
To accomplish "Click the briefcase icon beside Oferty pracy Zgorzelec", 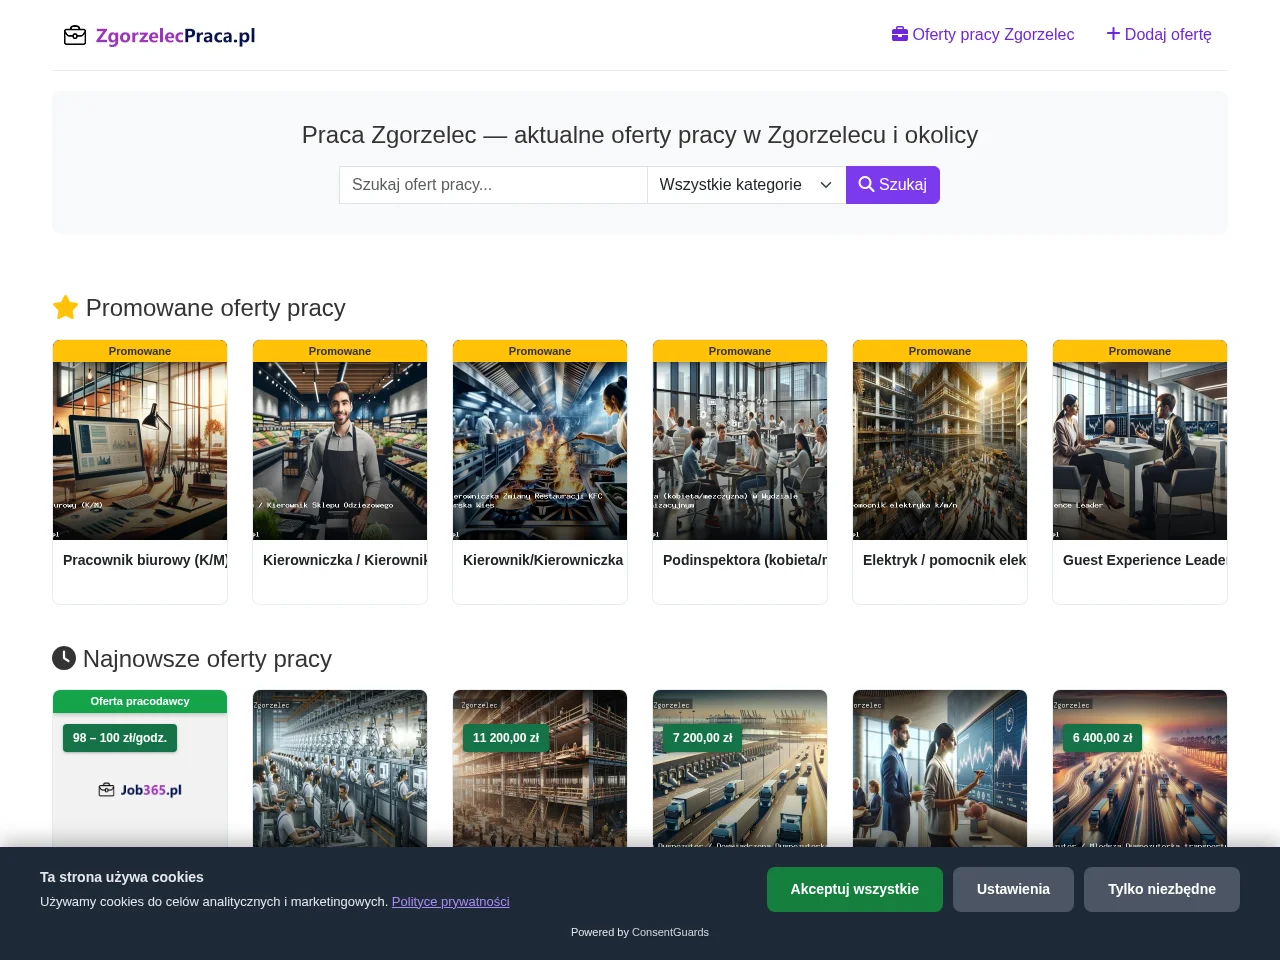I will click(900, 34).
